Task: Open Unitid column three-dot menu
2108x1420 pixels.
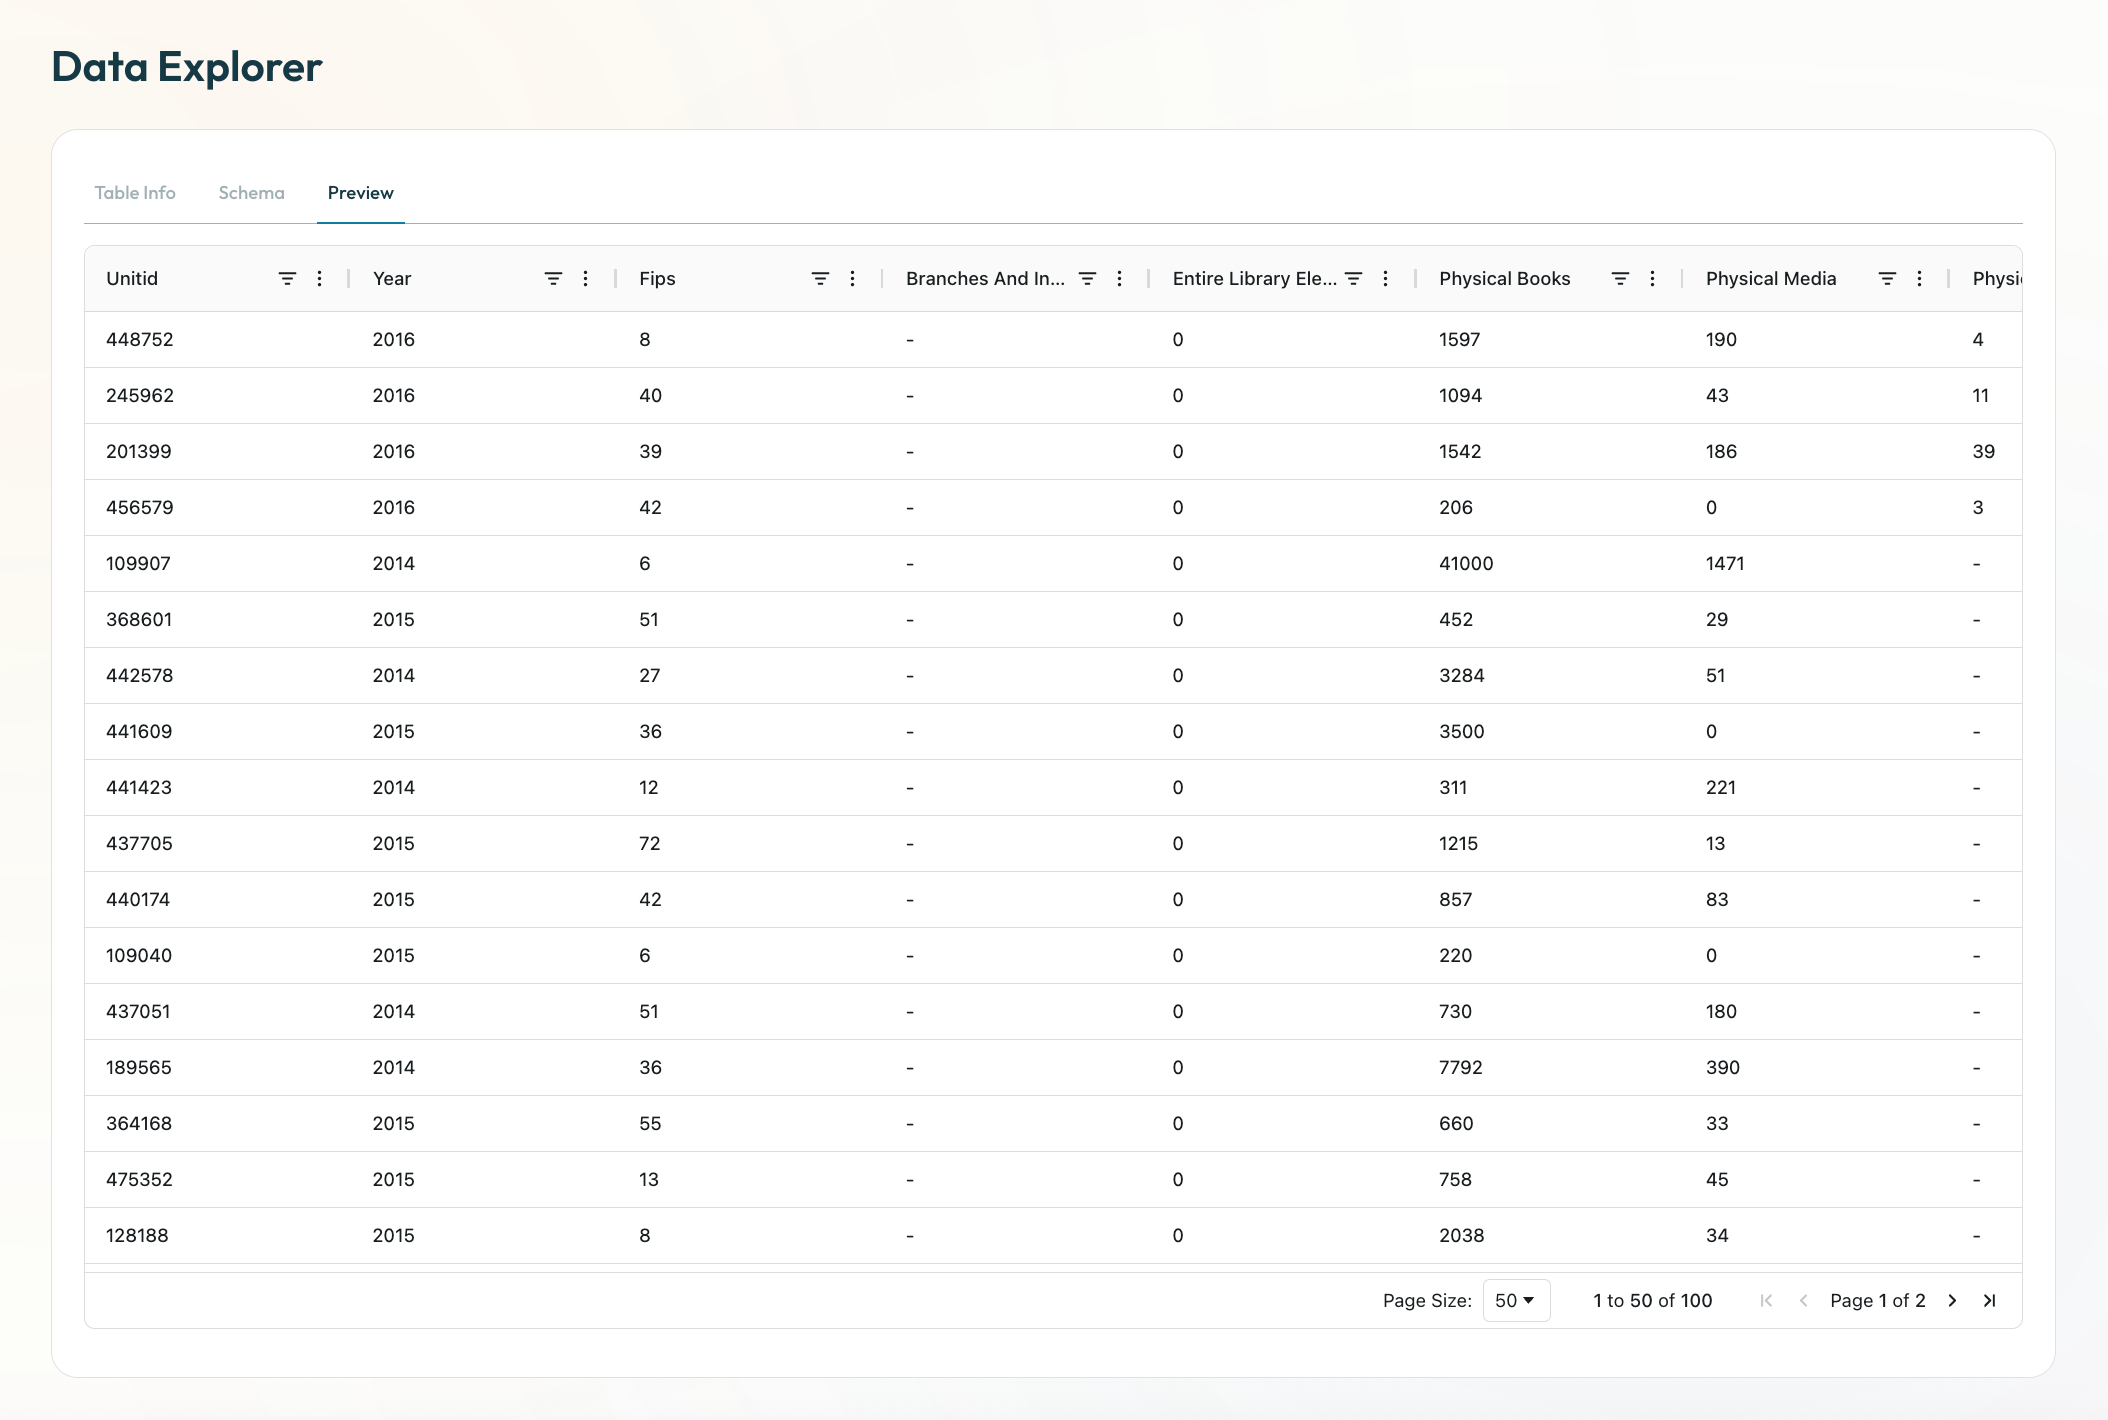Action: [320, 279]
